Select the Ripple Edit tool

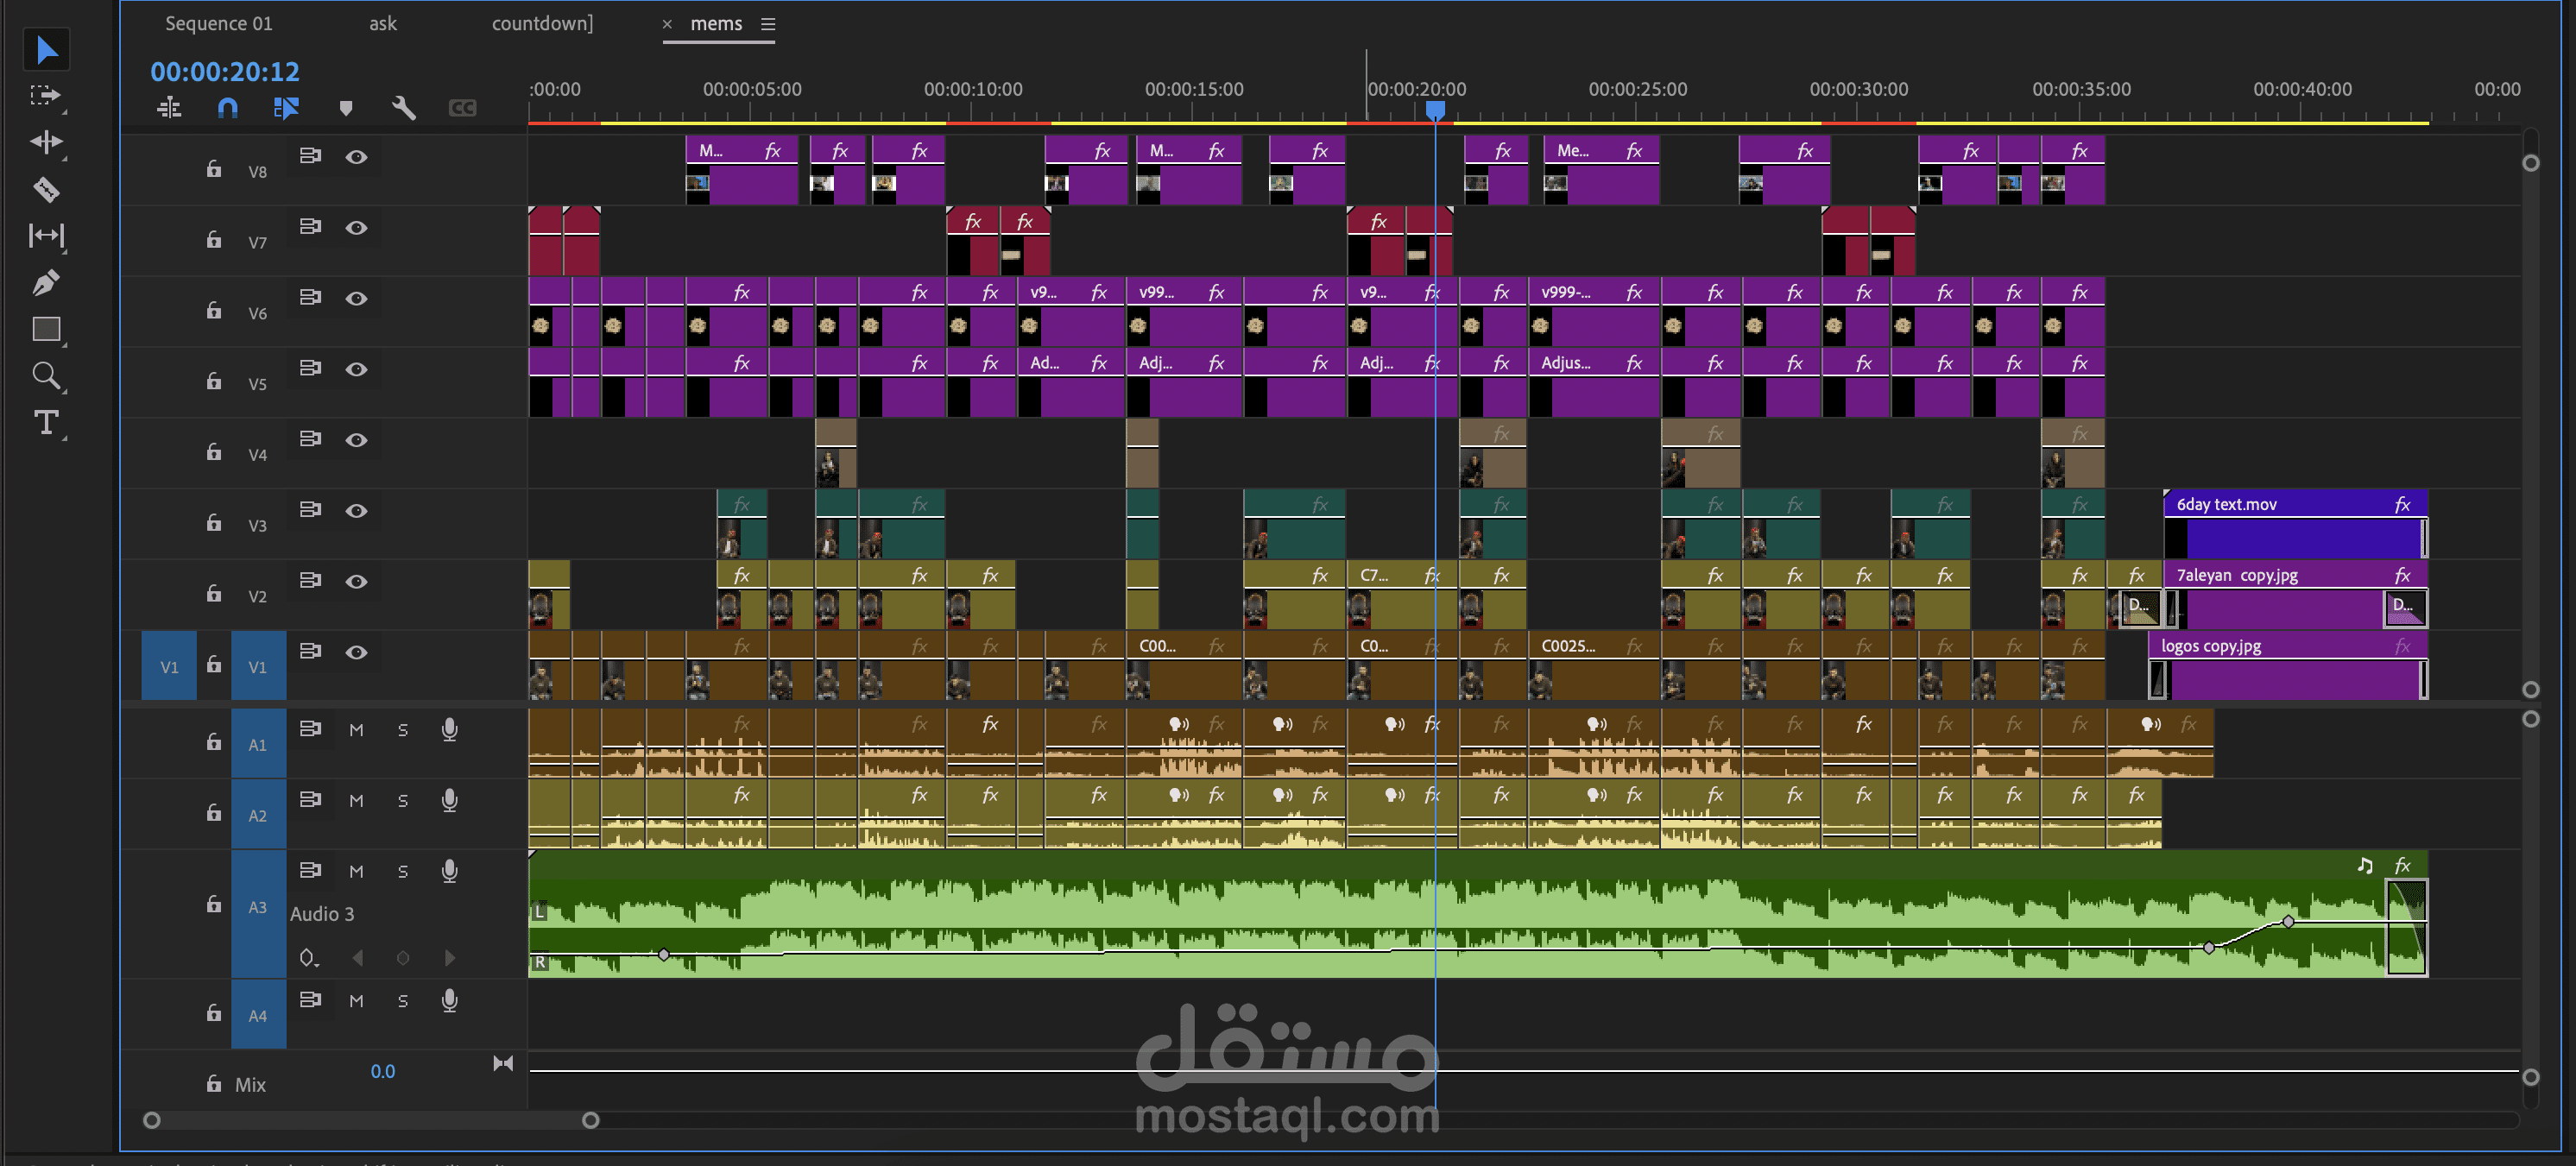tap(46, 142)
